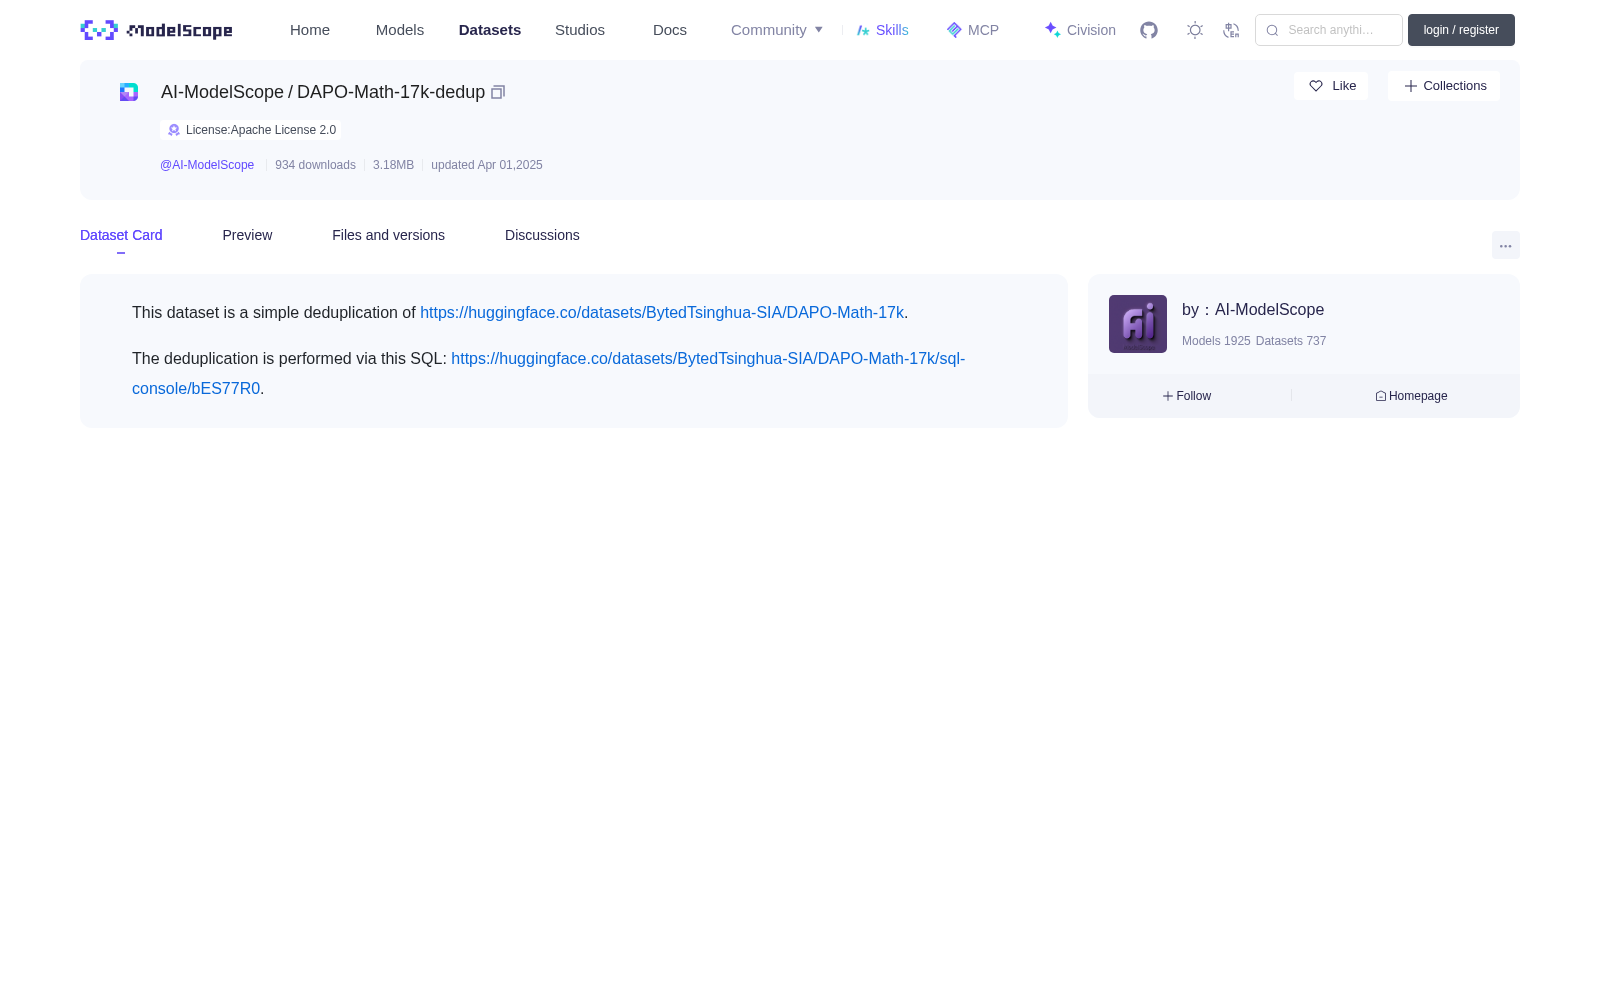1600x1000 pixels.
Task: Open the DAPO-Math-17k huggingface dataset link
Action: pos(662,313)
